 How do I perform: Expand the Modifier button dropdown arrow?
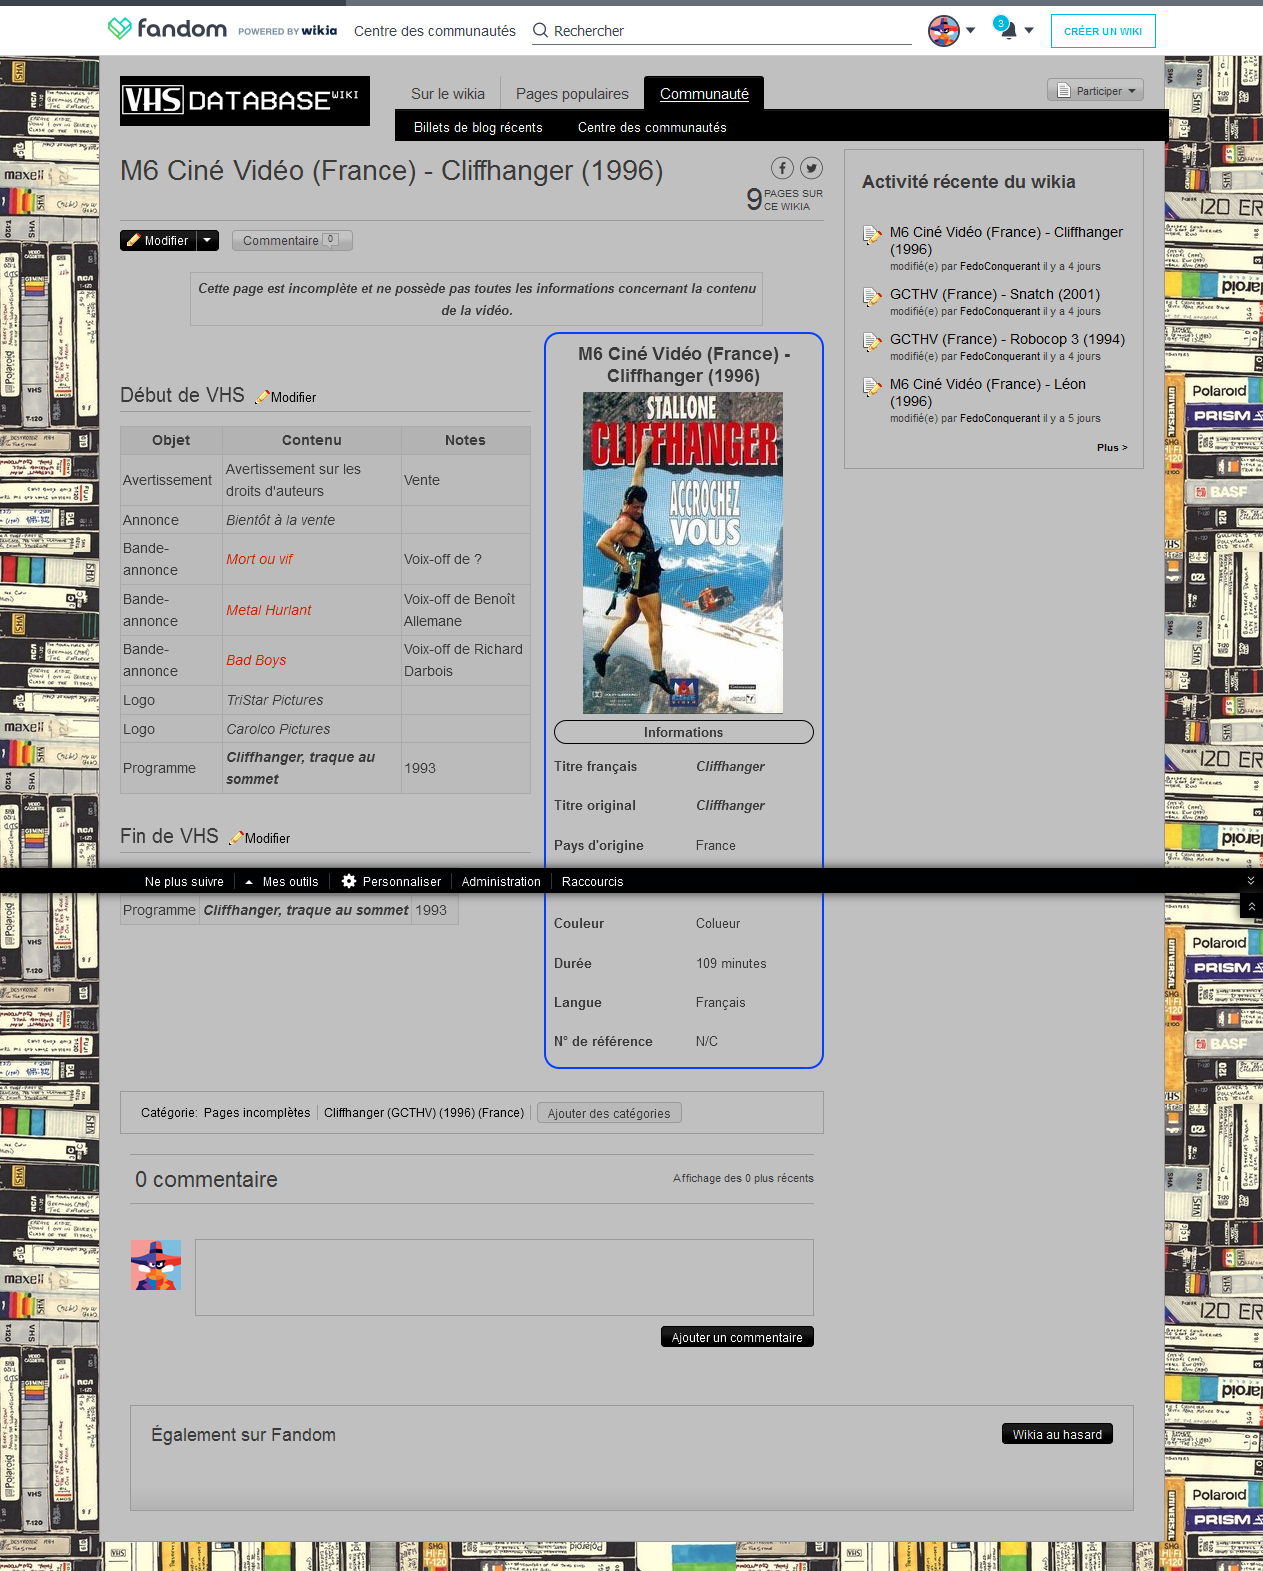(207, 240)
